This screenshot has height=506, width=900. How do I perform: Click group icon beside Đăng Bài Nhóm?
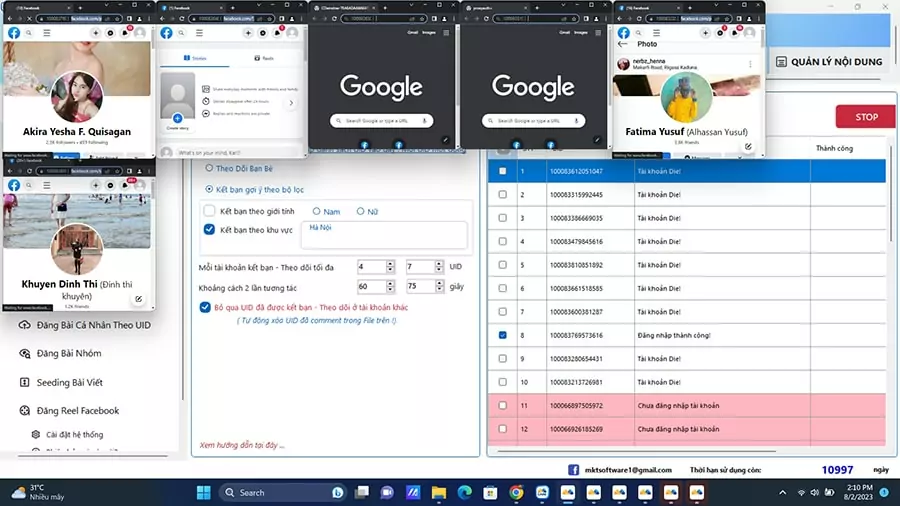click(24, 353)
